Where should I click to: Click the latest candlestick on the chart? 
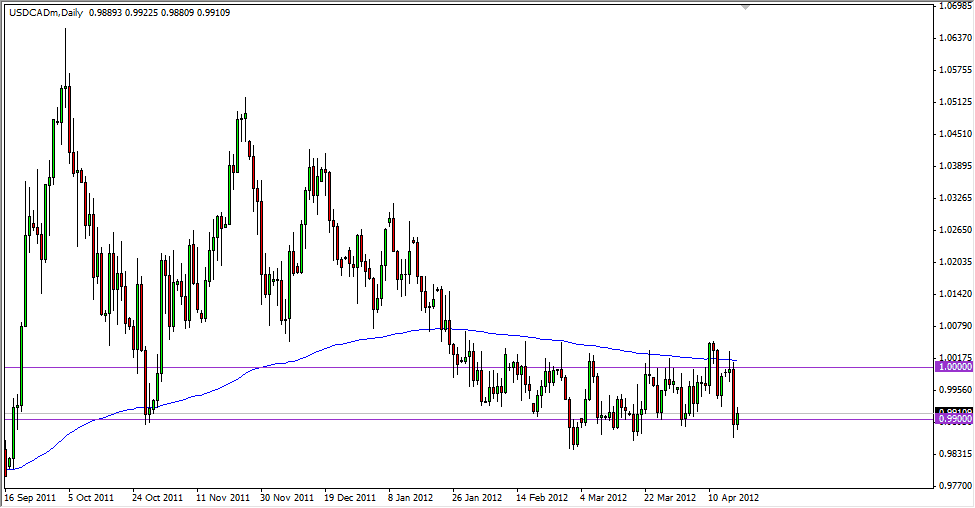[738, 418]
